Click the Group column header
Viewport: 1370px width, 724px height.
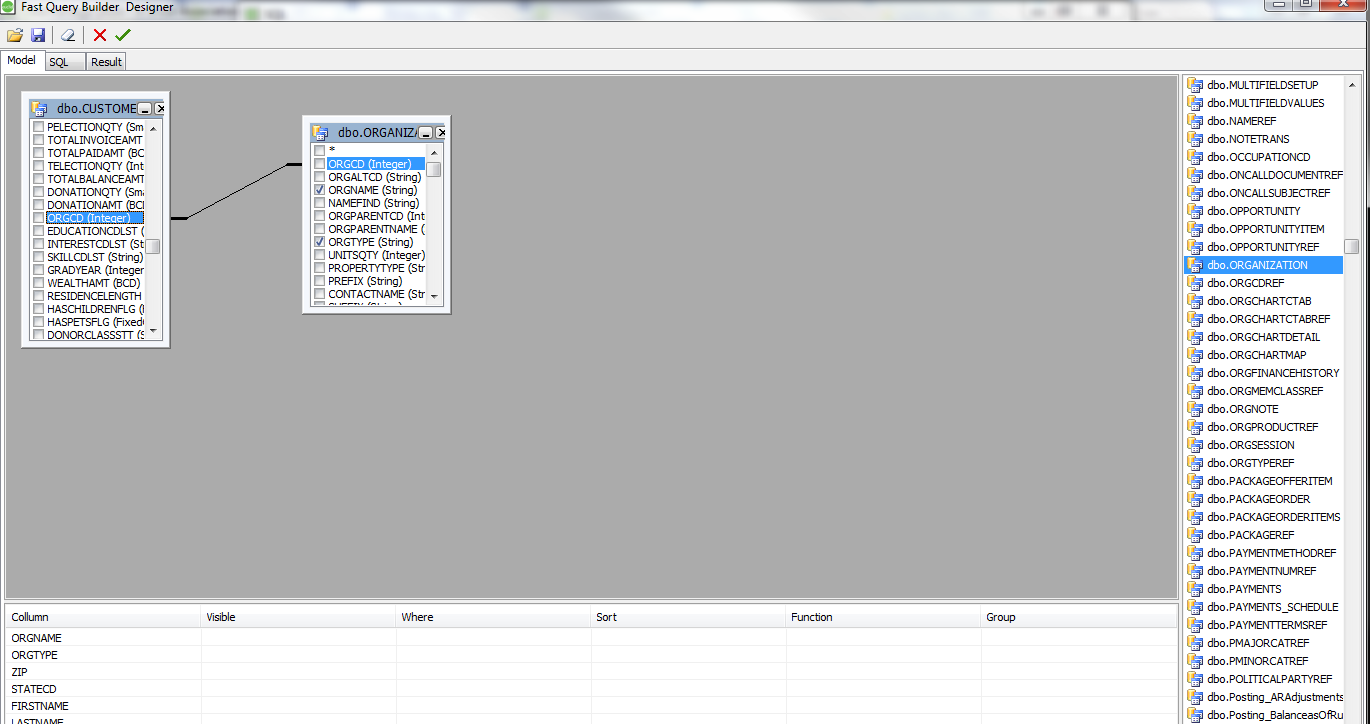1078,617
